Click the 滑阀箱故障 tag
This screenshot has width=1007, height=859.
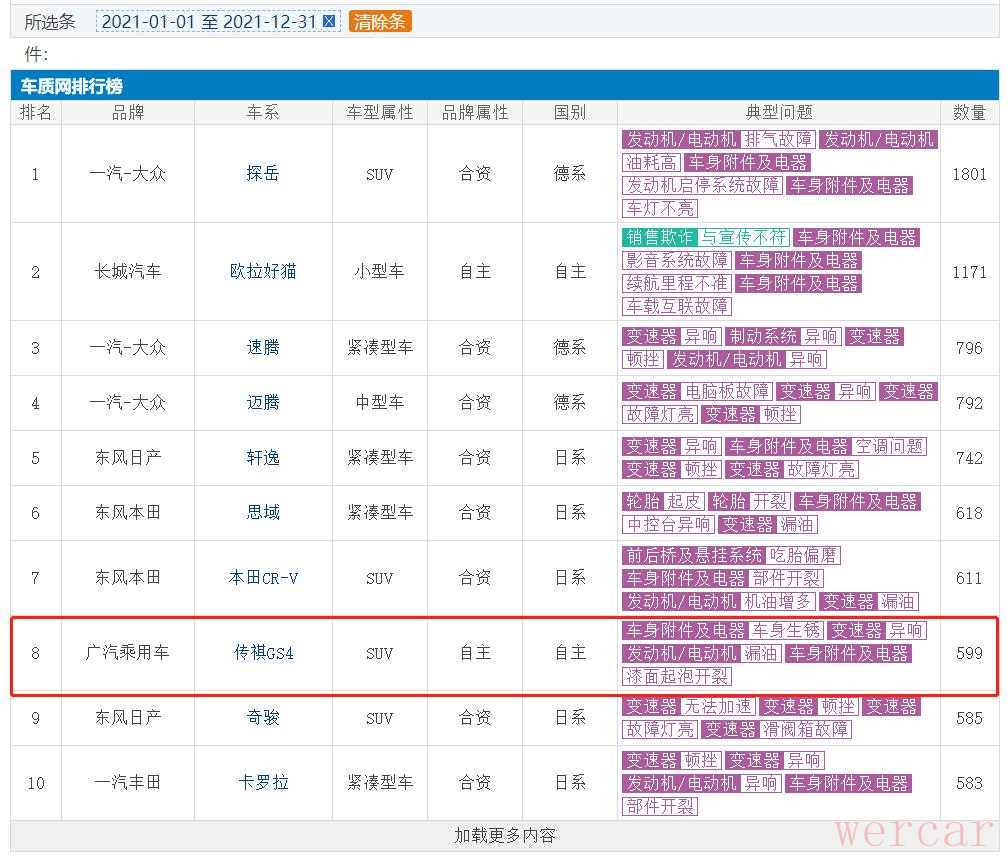805,729
